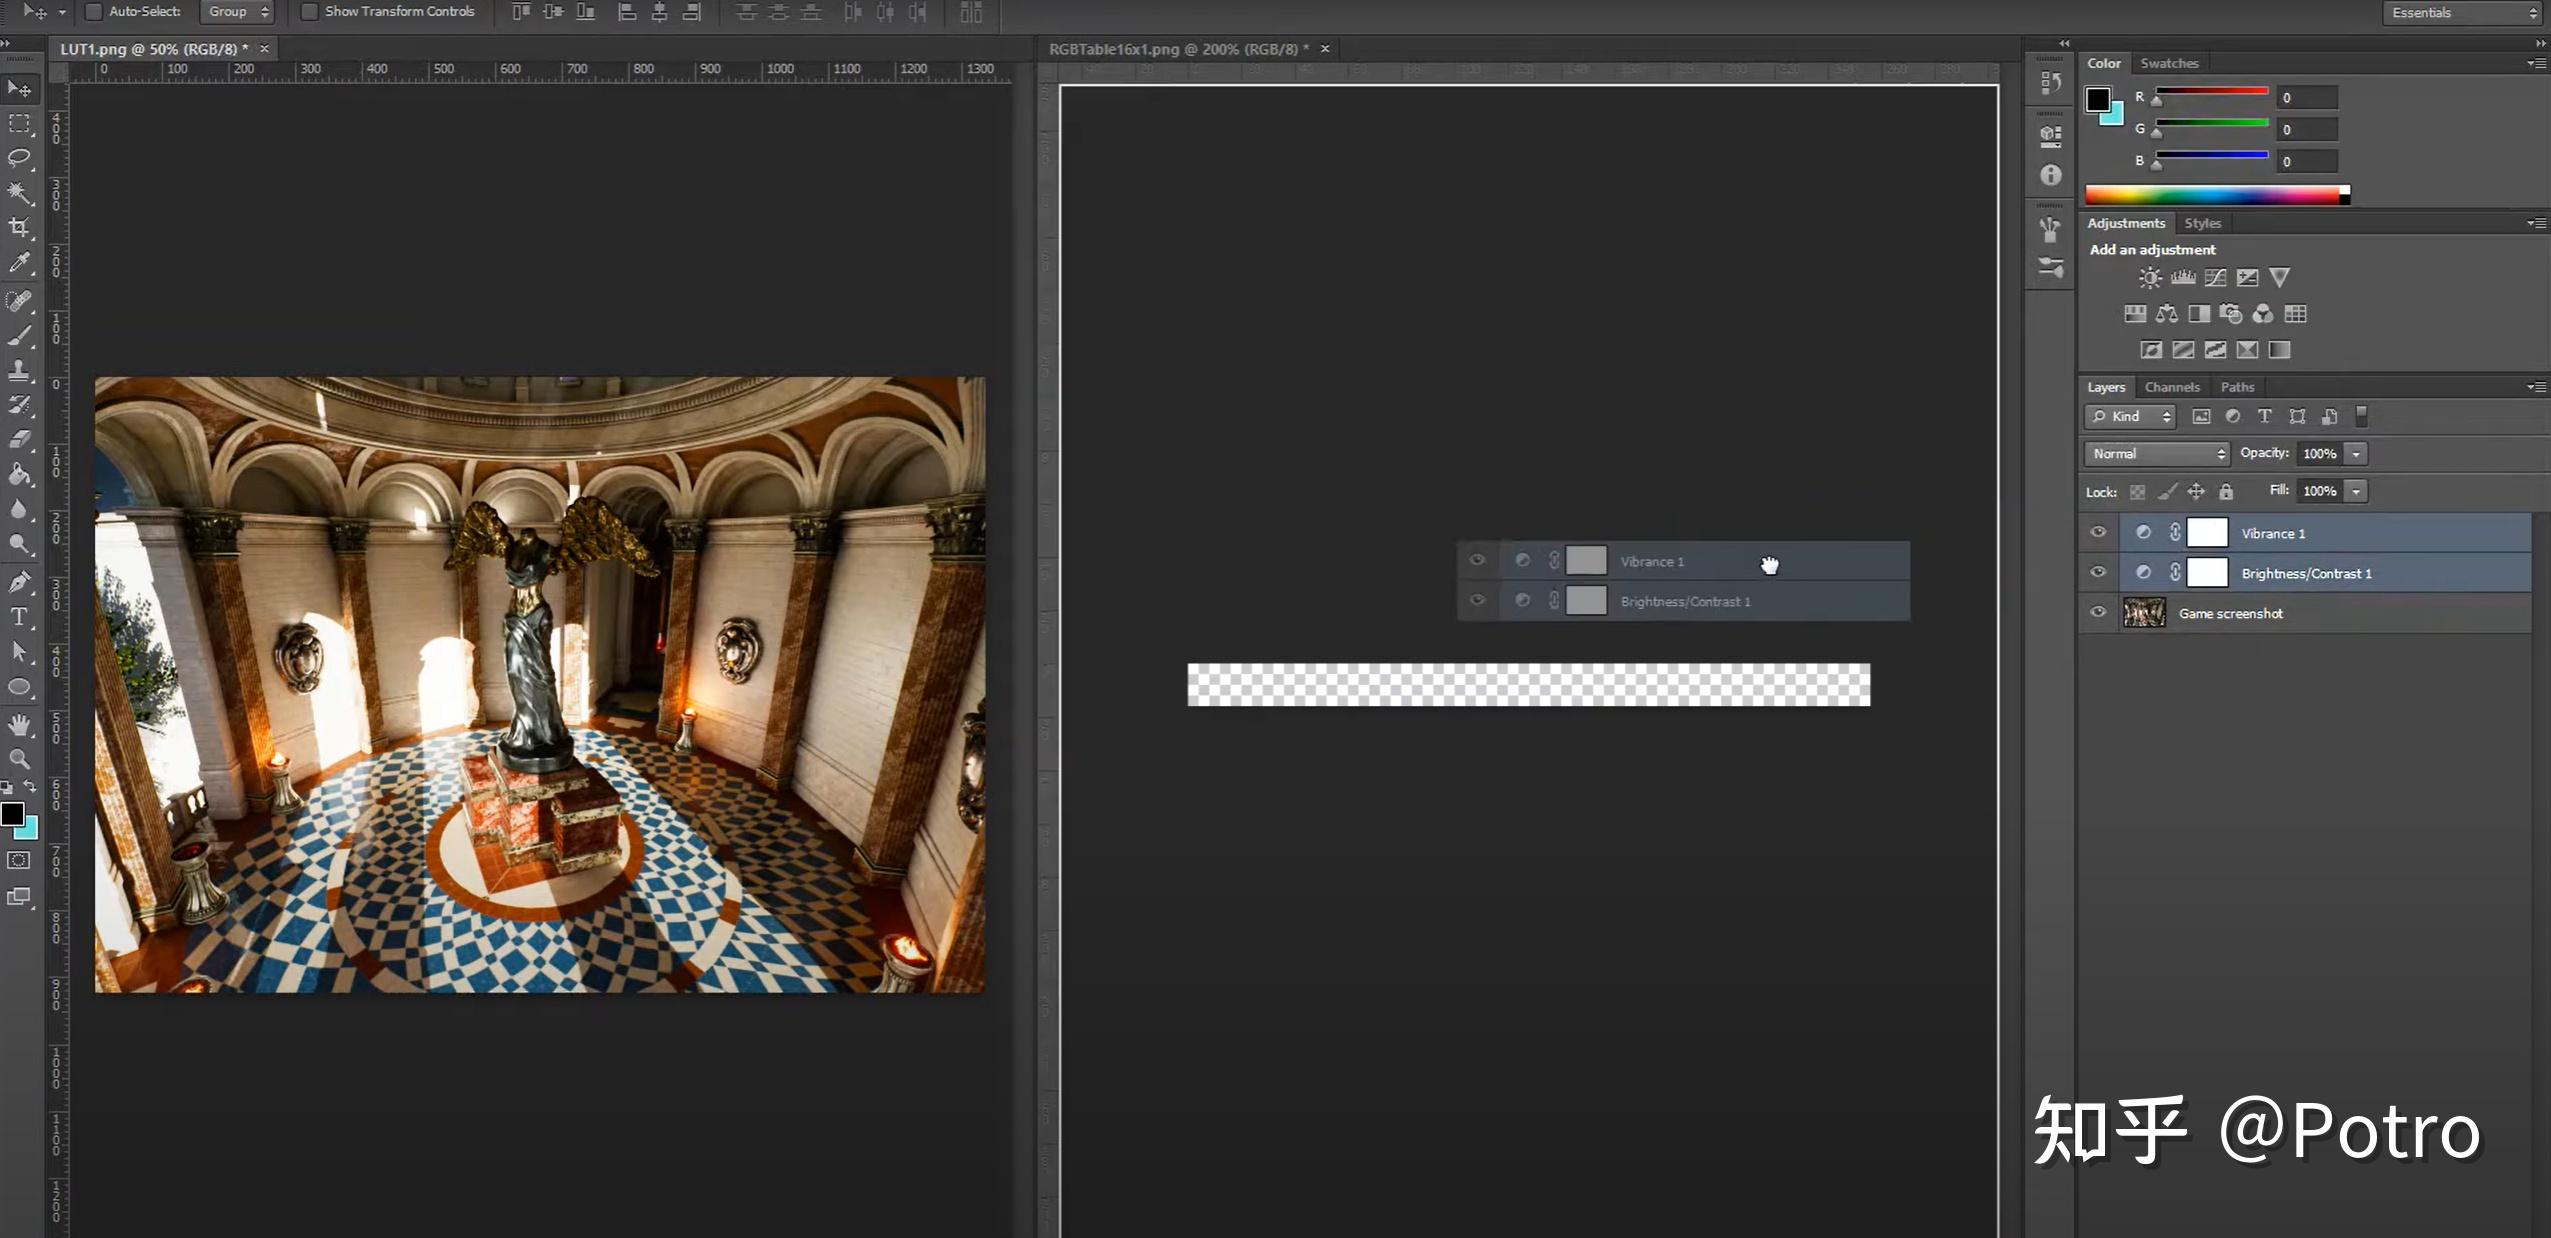Enable the Auto-Select checkbox
The height and width of the screenshot is (1238, 2551).
[94, 12]
